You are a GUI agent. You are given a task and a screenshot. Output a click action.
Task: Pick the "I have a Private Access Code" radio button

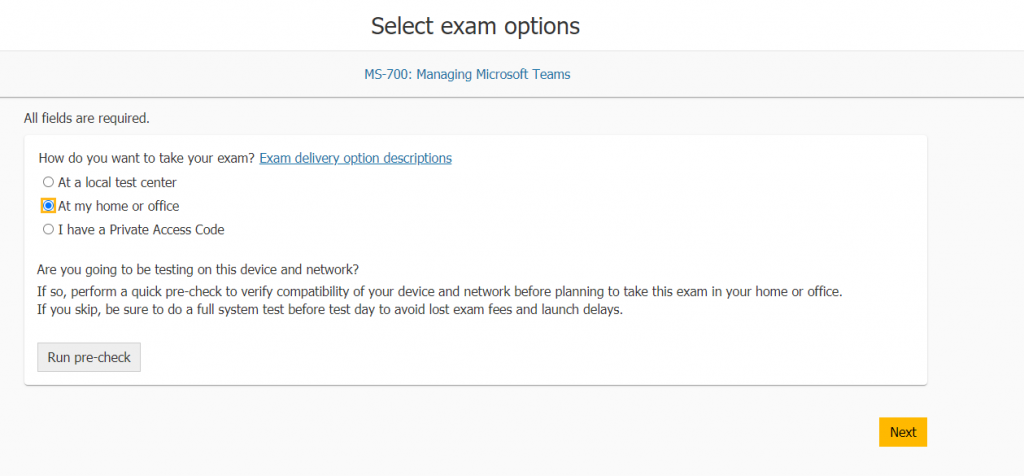click(48, 229)
